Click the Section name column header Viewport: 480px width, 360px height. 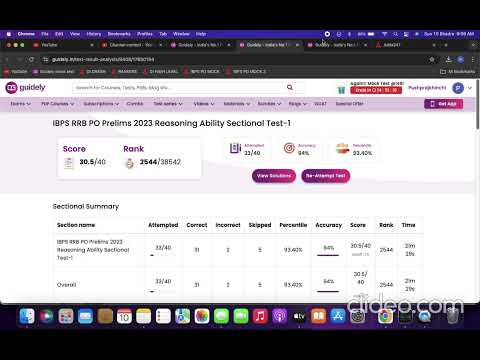(76, 225)
